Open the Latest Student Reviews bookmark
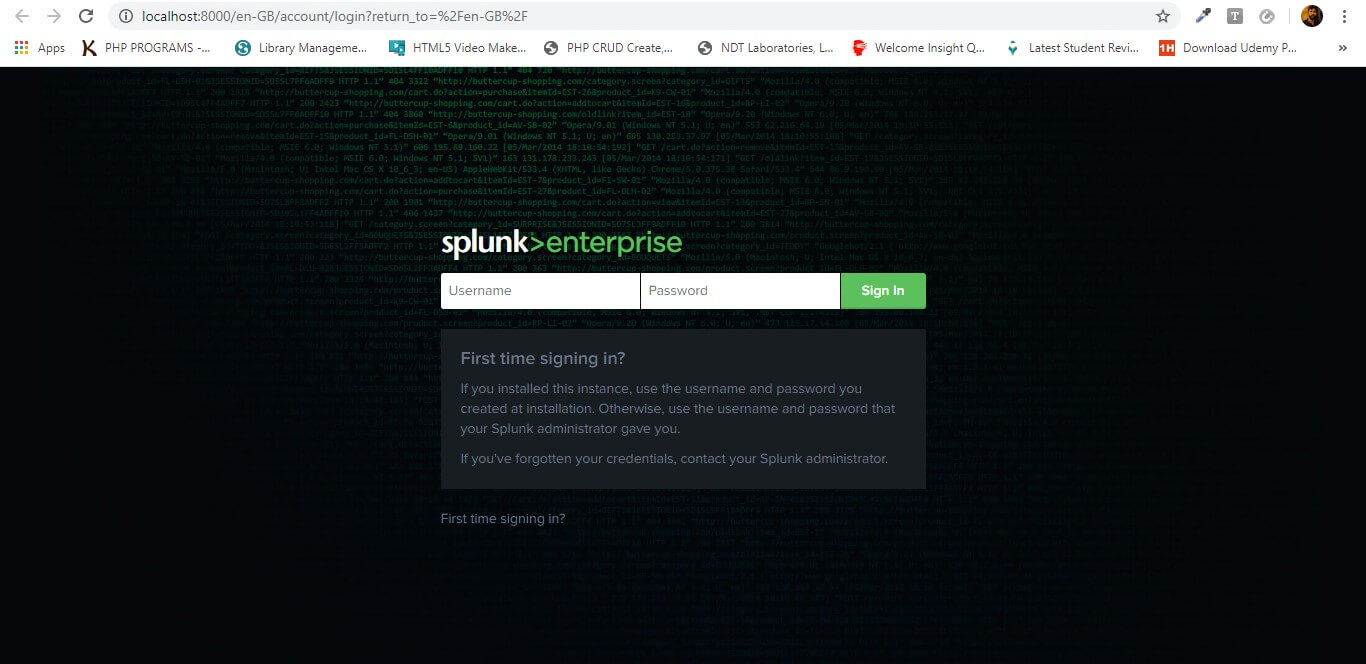 (x=1073, y=47)
